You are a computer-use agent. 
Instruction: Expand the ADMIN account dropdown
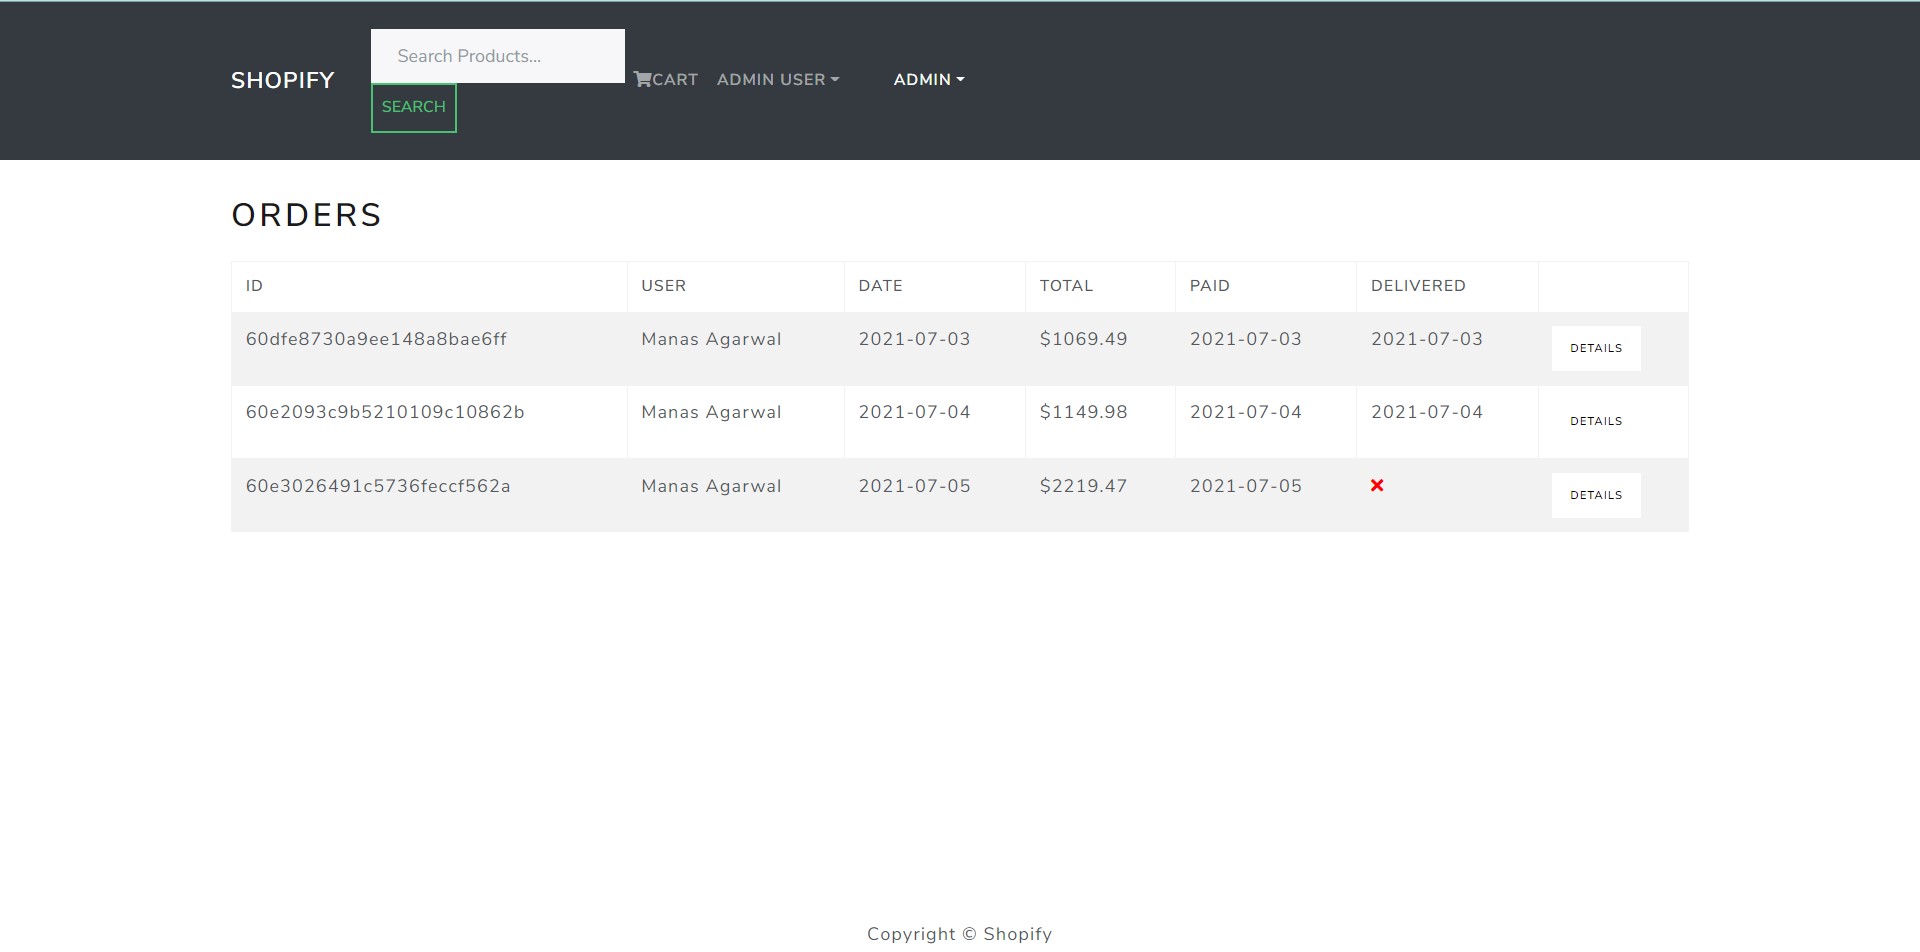[928, 79]
